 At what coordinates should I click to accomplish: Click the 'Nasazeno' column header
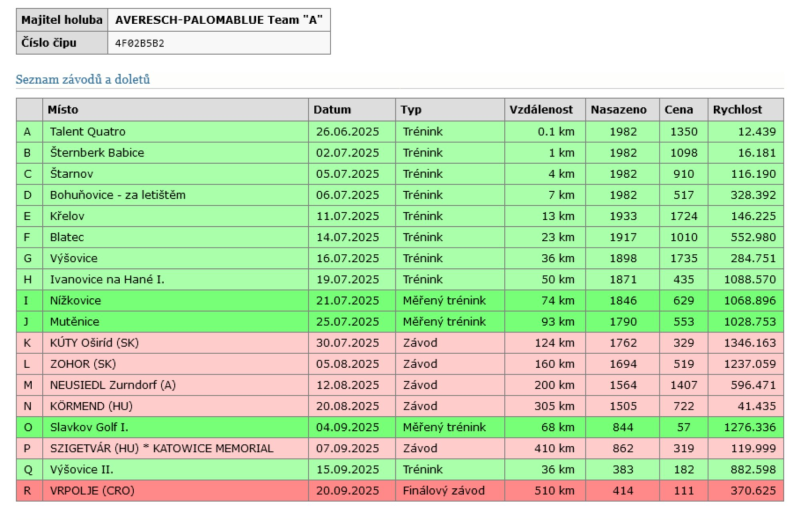(x=618, y=109)
